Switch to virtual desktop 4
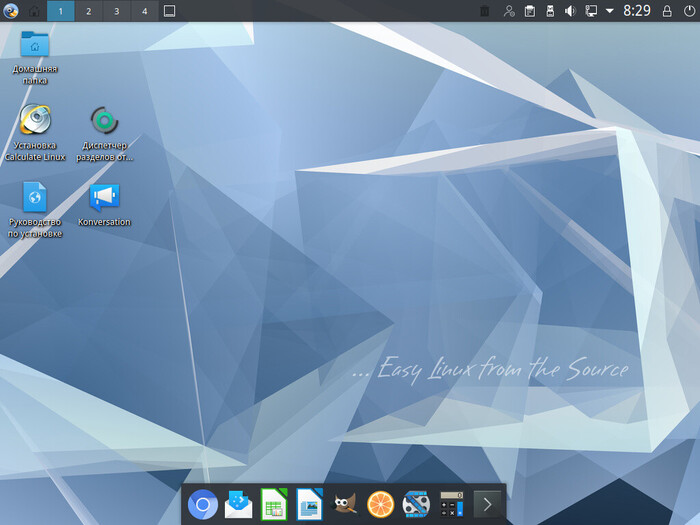700x525 pixels. (144, 11)
